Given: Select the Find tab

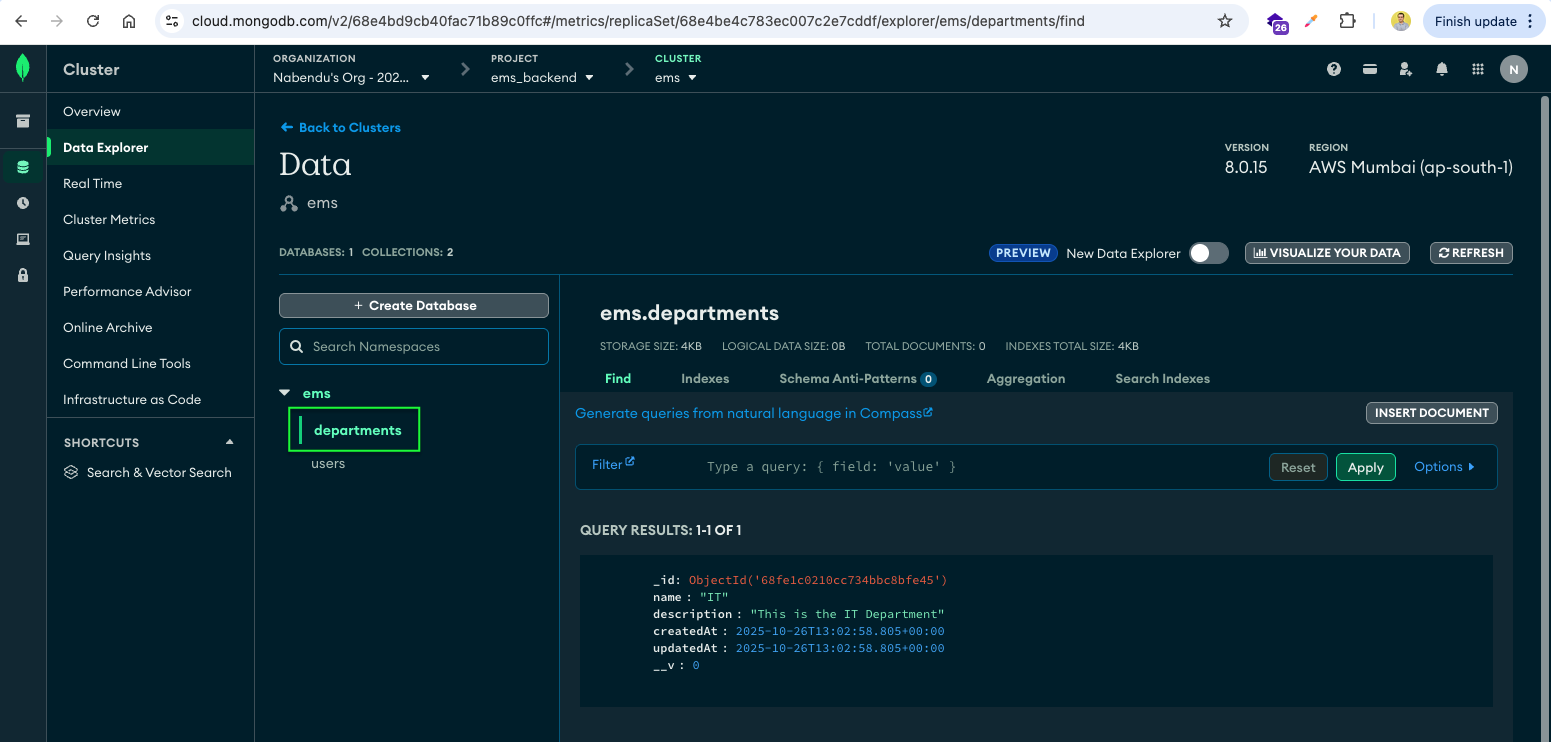Looking at the screenshot, I should (x=618, y=379).
